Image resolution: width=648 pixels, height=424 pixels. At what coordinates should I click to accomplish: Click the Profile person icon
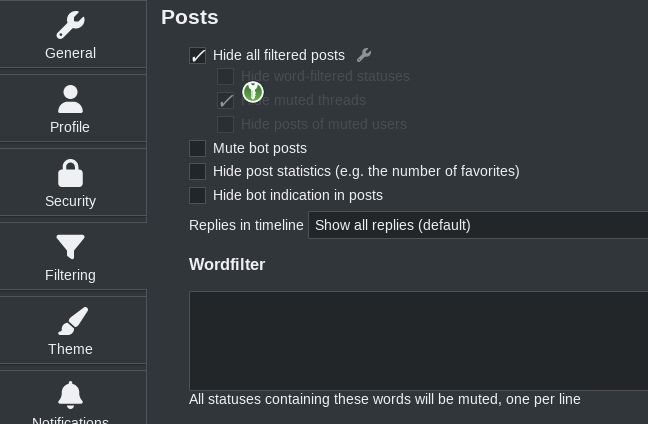click(x=70, y=99)
